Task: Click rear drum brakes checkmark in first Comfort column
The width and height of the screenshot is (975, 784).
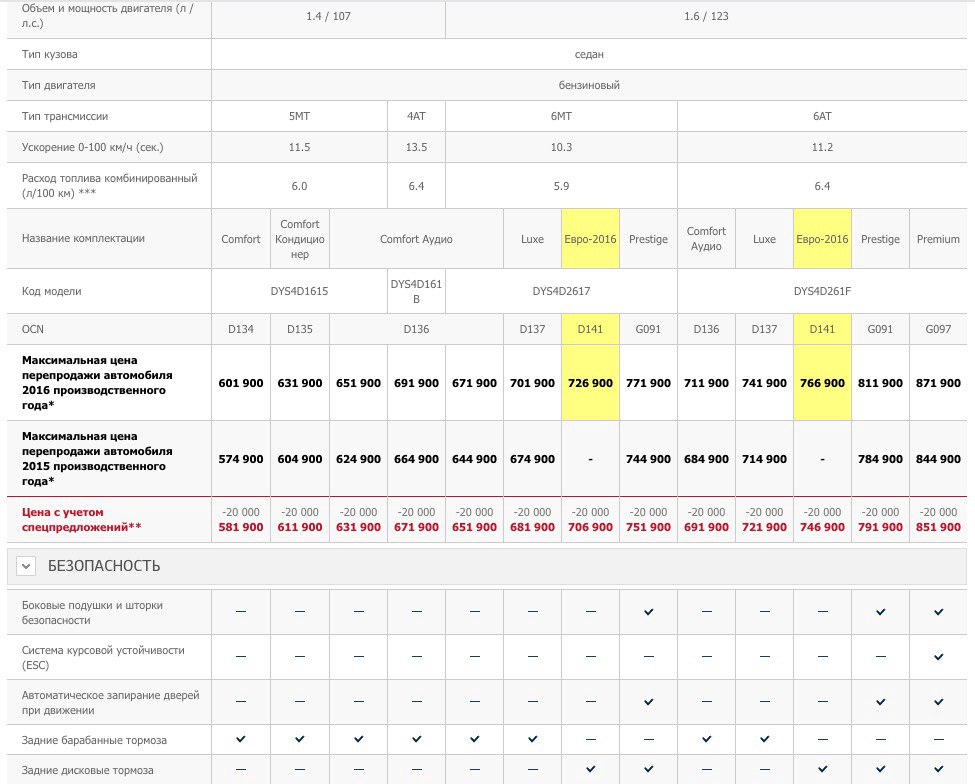Action: (x=241, y=739)
